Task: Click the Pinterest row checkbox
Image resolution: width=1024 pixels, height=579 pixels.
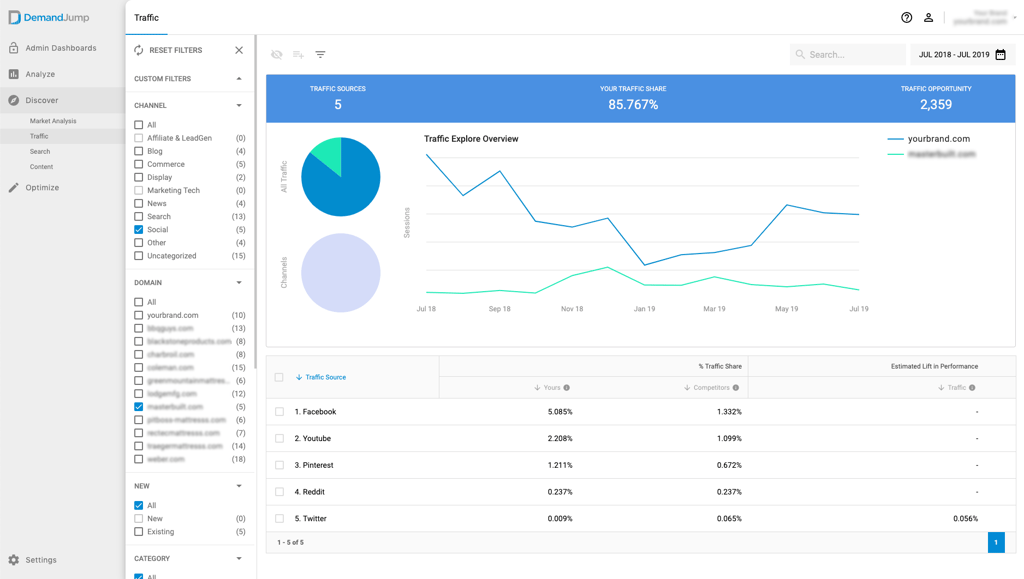Action: tap(280, 465)
